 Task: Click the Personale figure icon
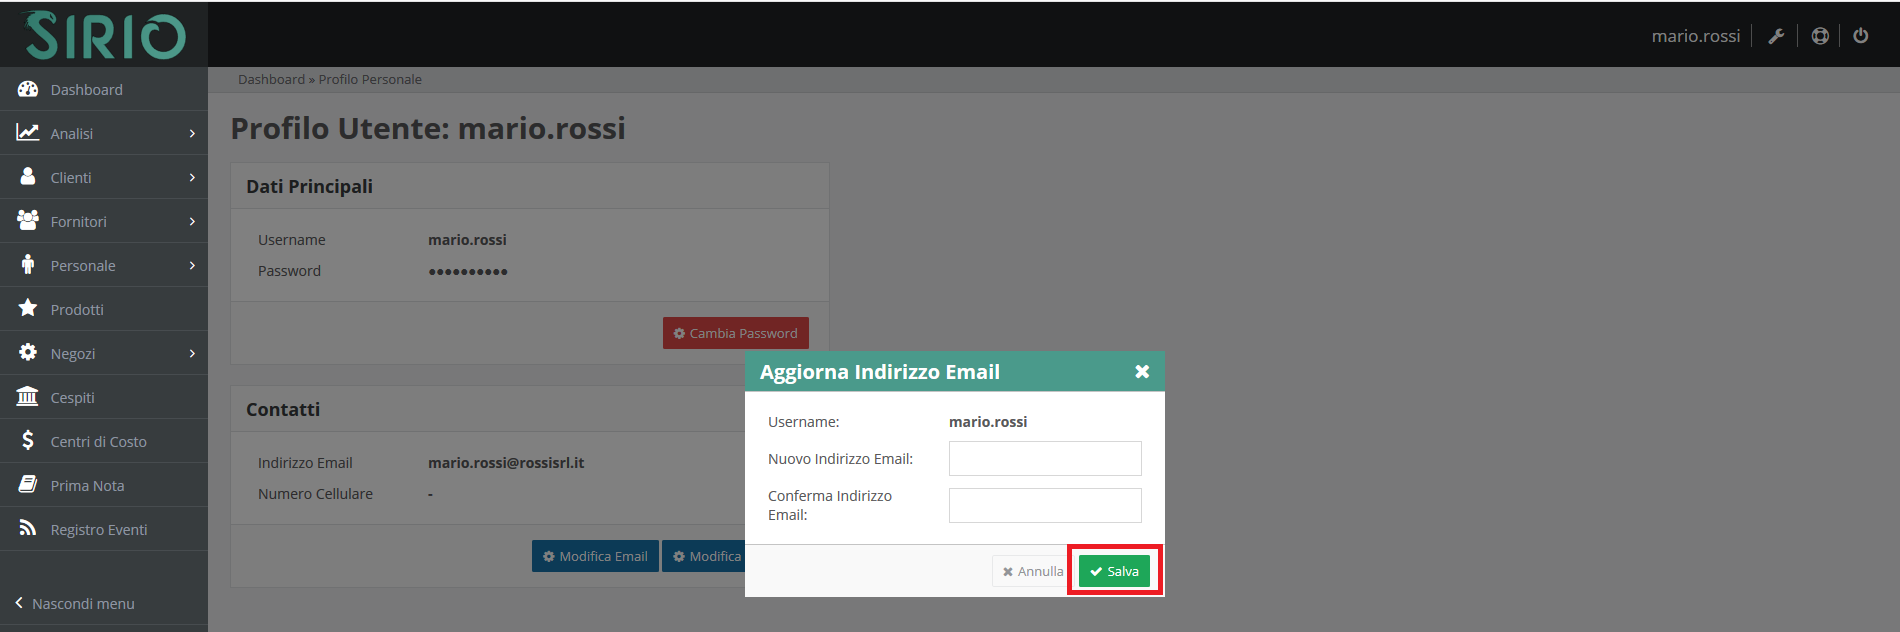[28, 264]
